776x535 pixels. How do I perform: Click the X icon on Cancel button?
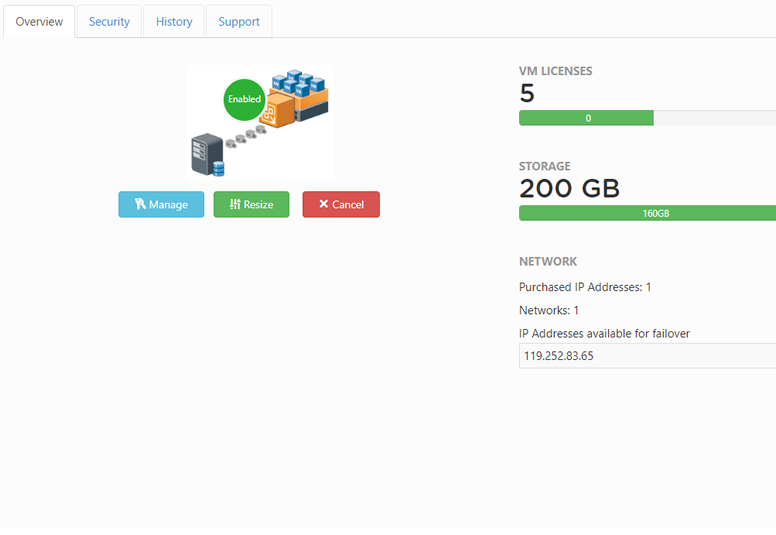[324, 203]
